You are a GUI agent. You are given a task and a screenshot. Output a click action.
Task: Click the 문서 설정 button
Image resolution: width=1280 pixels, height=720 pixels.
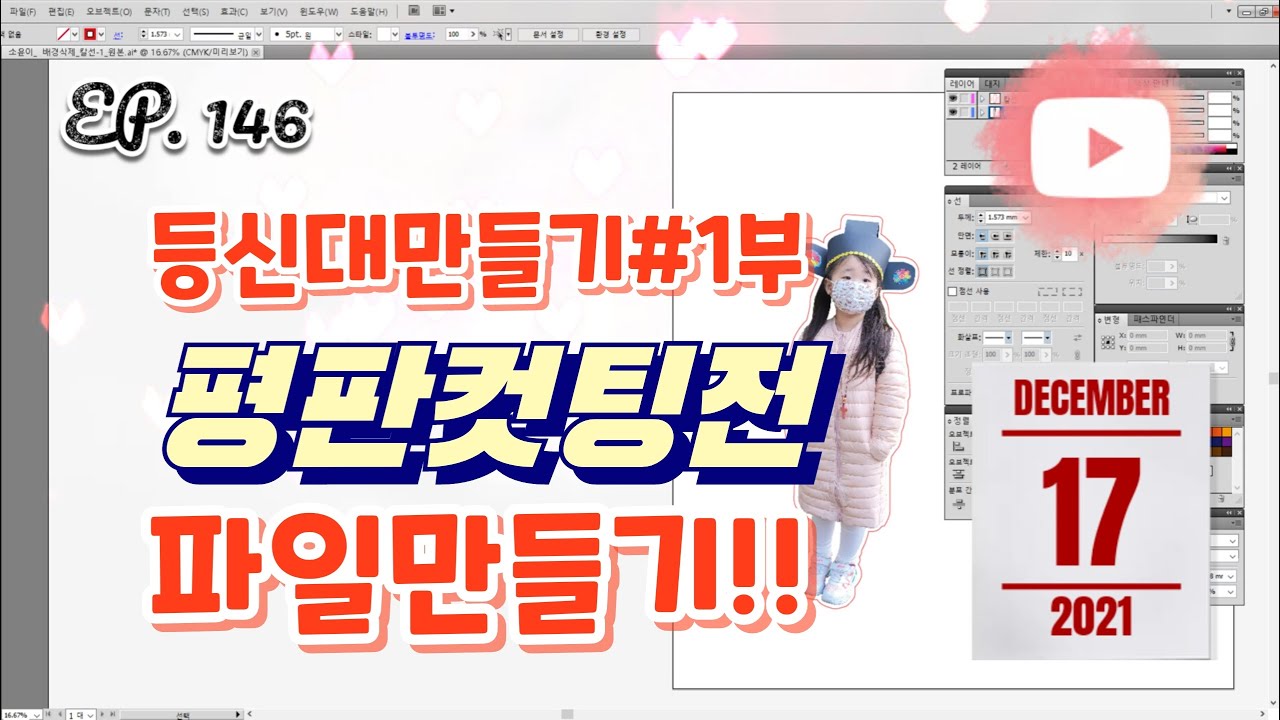548,34
